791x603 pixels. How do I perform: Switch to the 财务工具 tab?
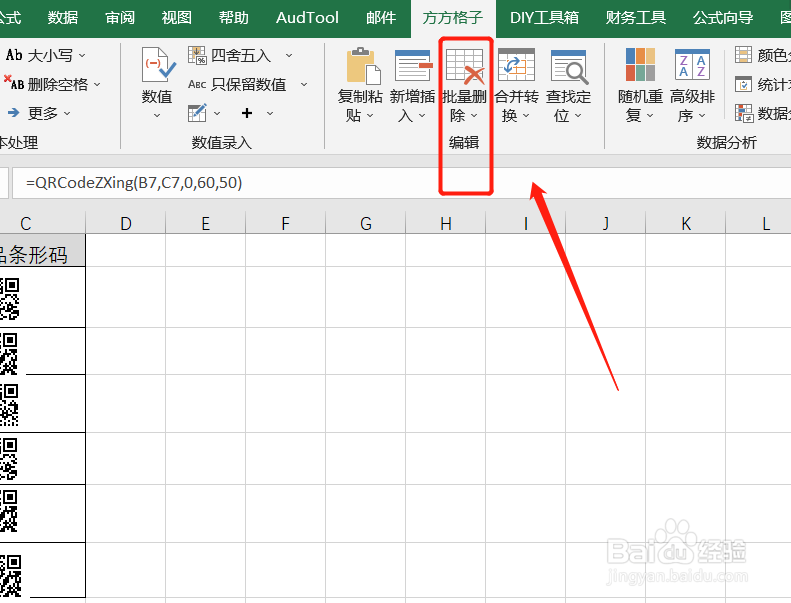point(636,18)
